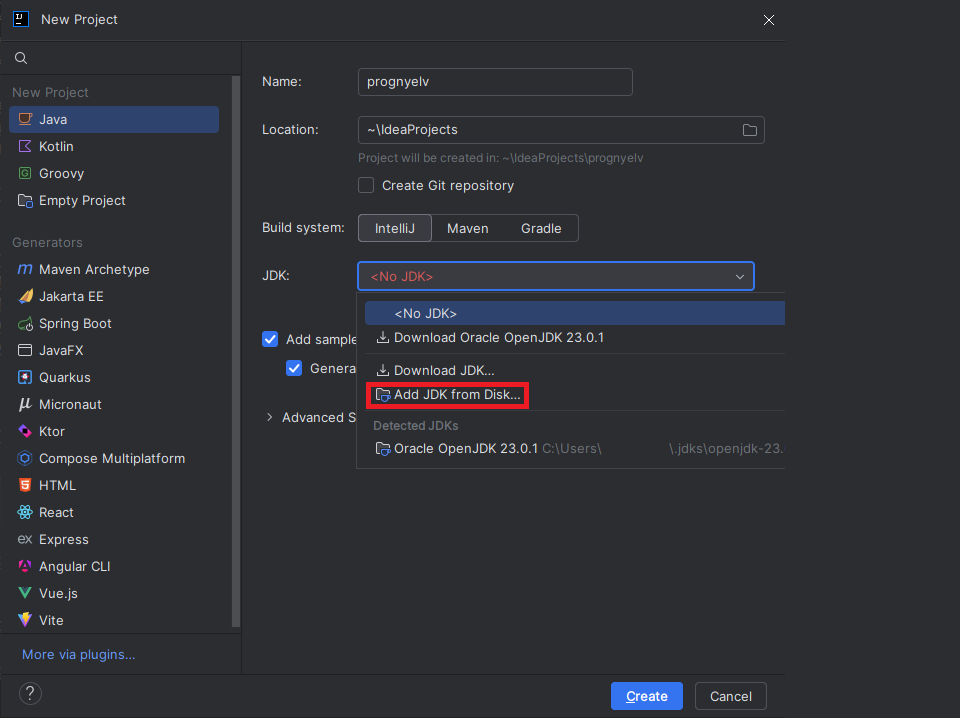Open help via question mark icon
This screenshot has height=718, width=960.
pyautogui.click(x=30, y=694)
